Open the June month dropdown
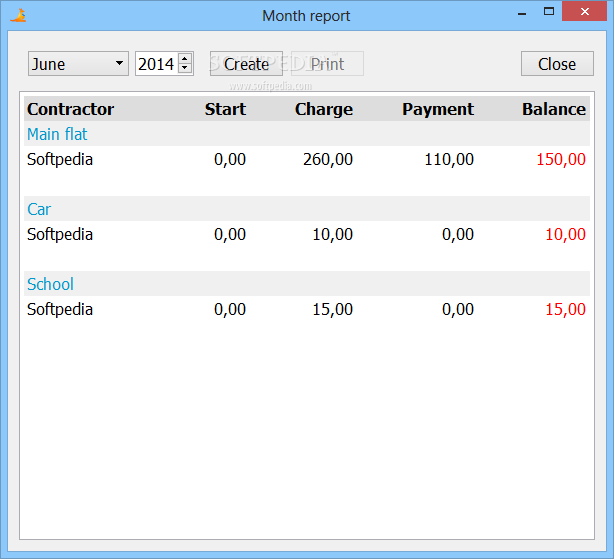The height and width of the screenshot is (559, 614). (78, 63)
